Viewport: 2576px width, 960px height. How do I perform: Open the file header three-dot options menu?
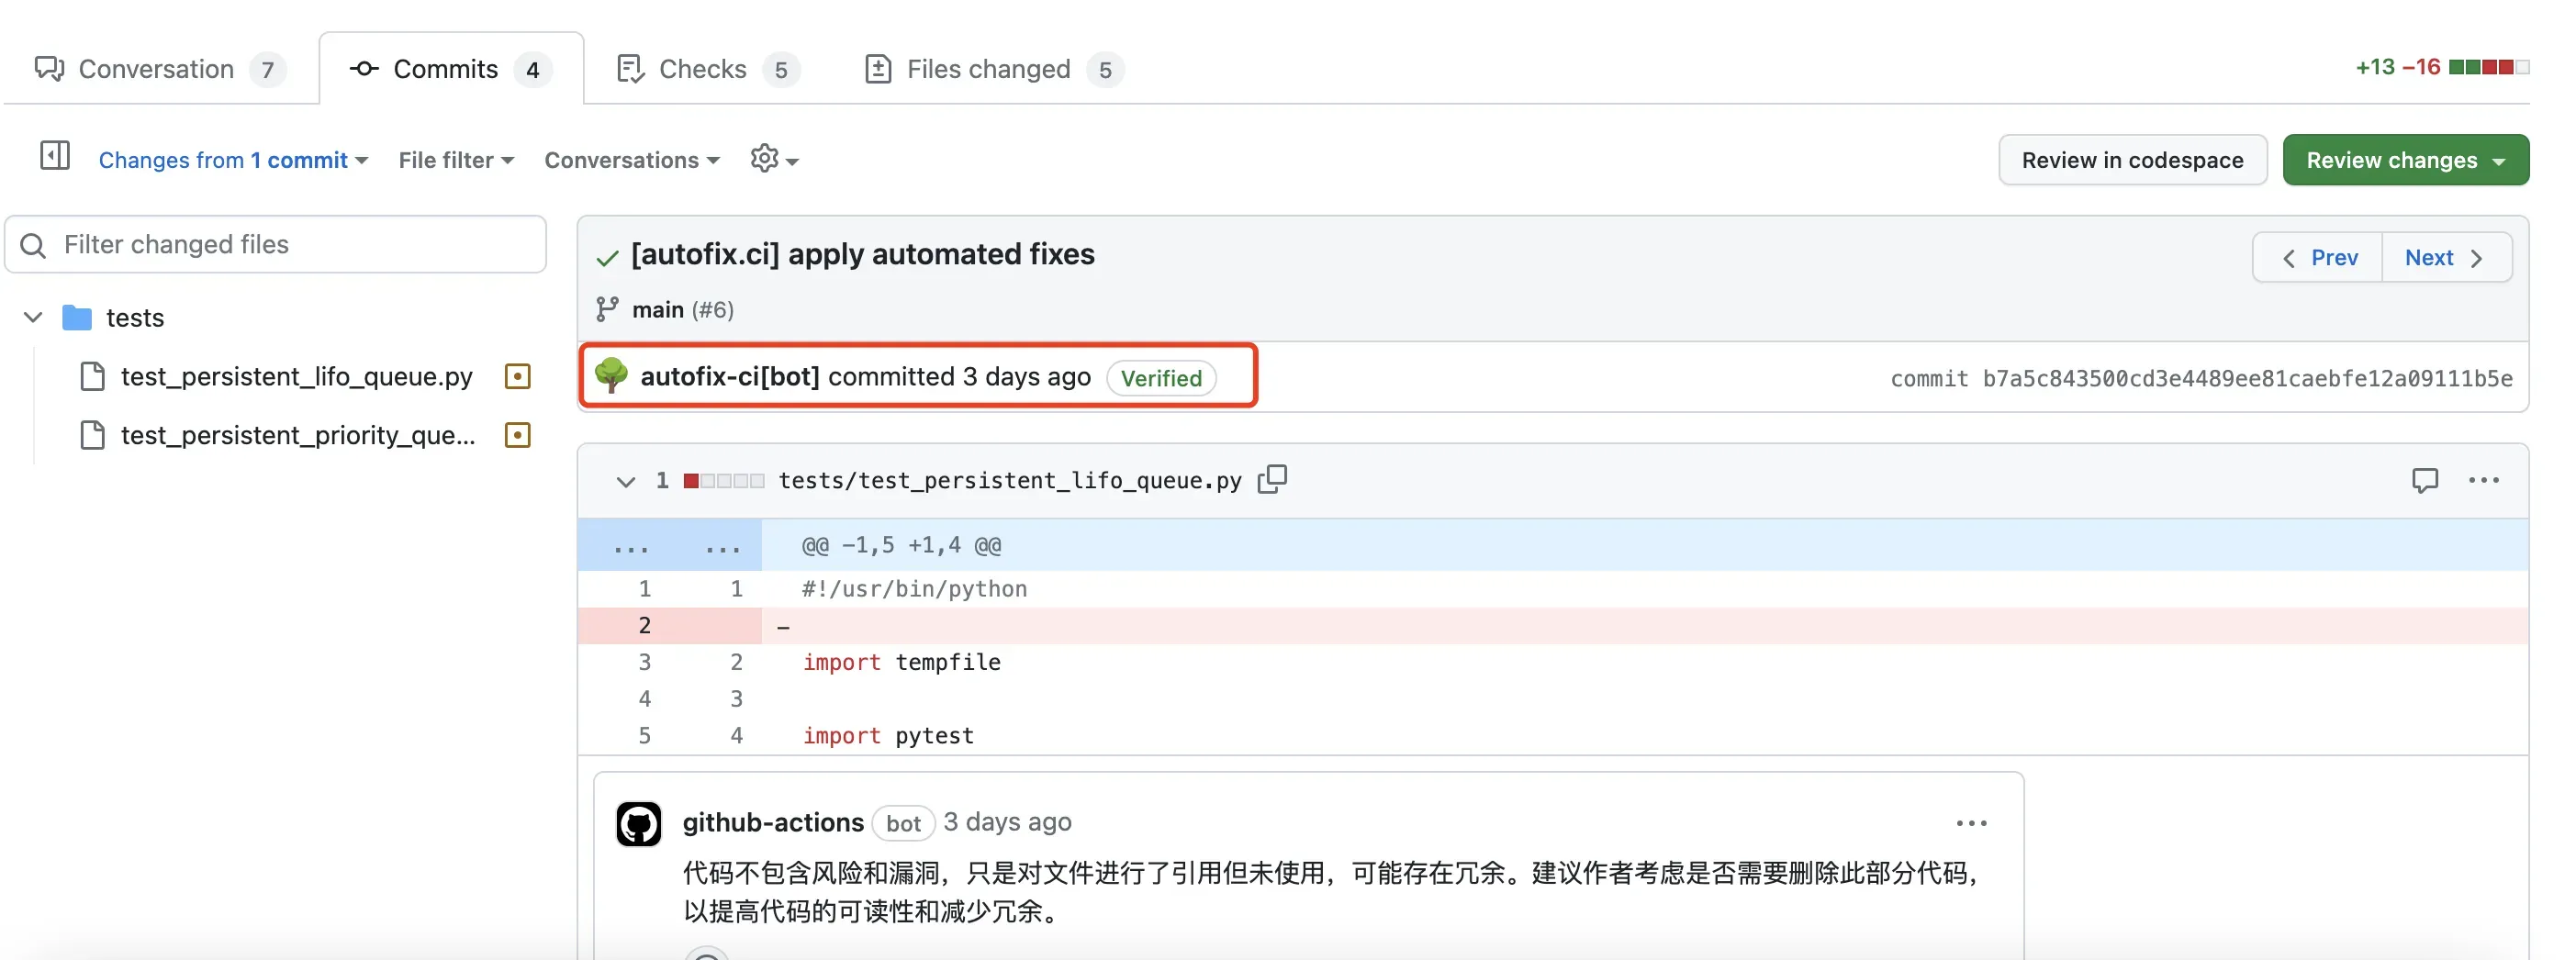[x=2483, y=480]
